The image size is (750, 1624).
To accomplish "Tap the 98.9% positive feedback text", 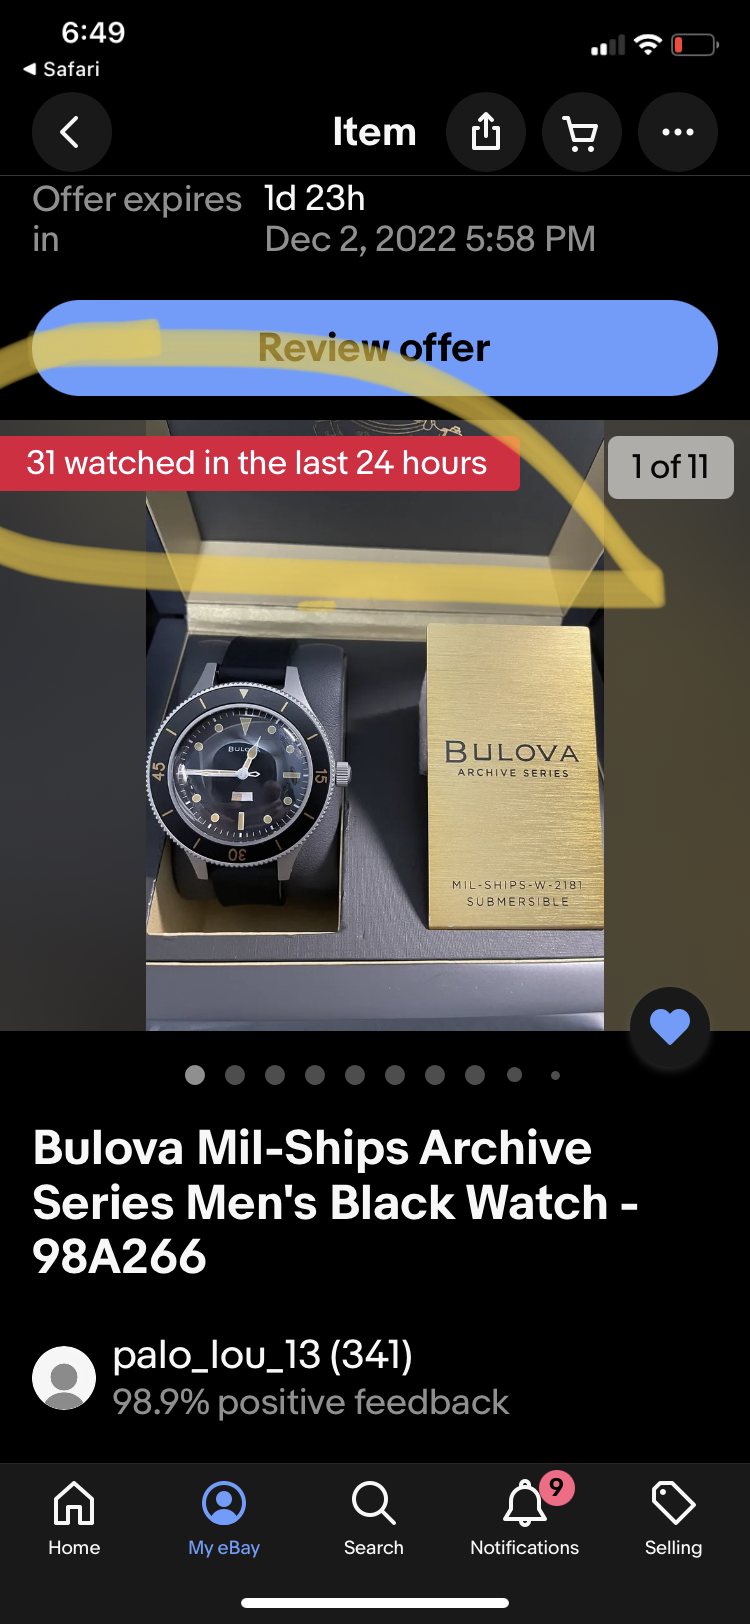I will pyautogui.click(x=310, y=1402).
